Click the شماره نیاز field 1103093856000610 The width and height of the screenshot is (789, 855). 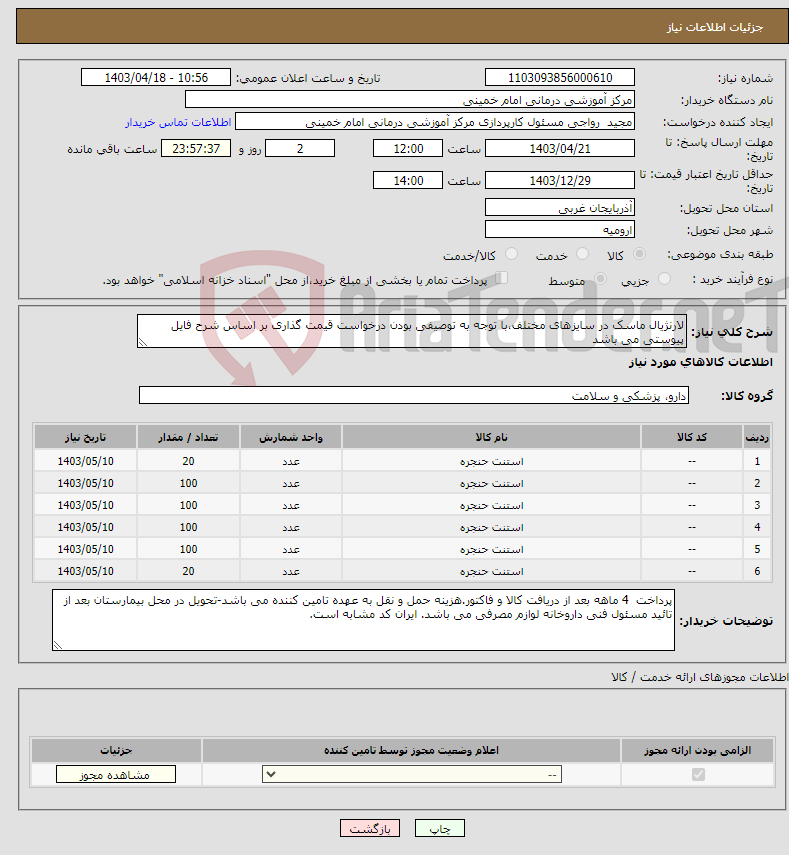[x=560, y=77]
